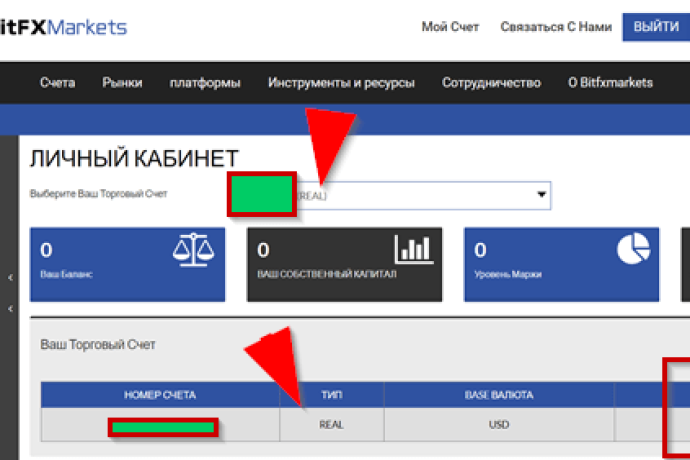Open the Мой Счет link
Image resolution: width=690 pixels, height=460 pixels.
[450, 27]
